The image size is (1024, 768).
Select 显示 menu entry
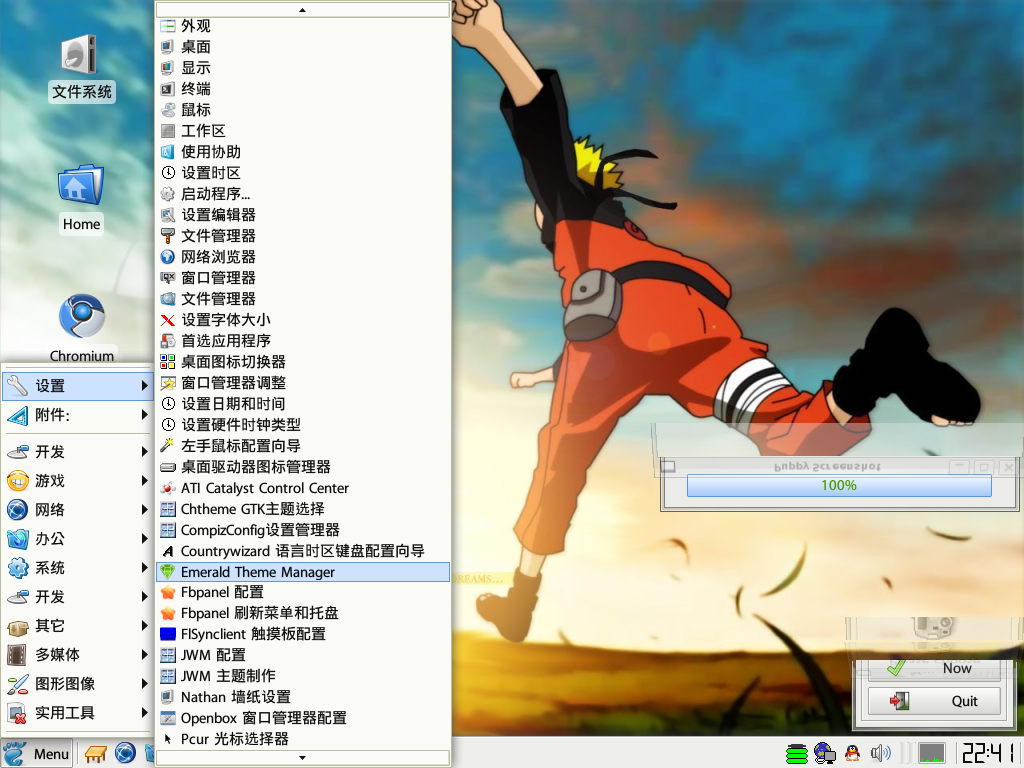(303, 68)
